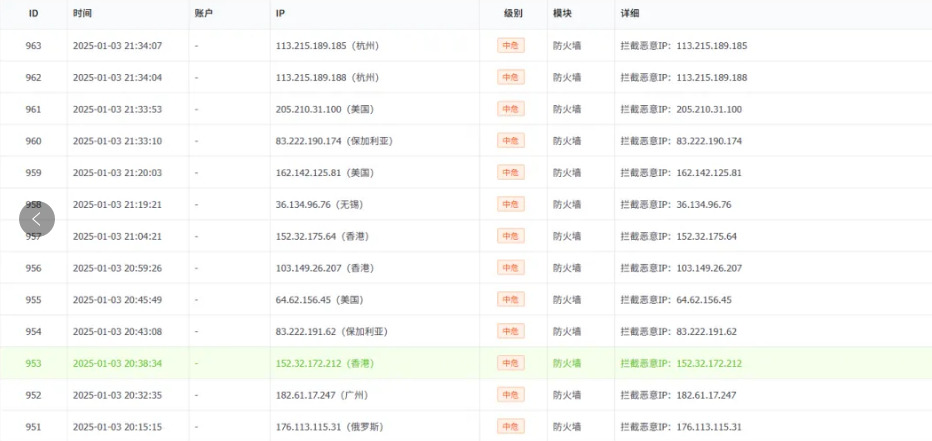Click the 时间 column header
The image size is (932, 441).
83,14
